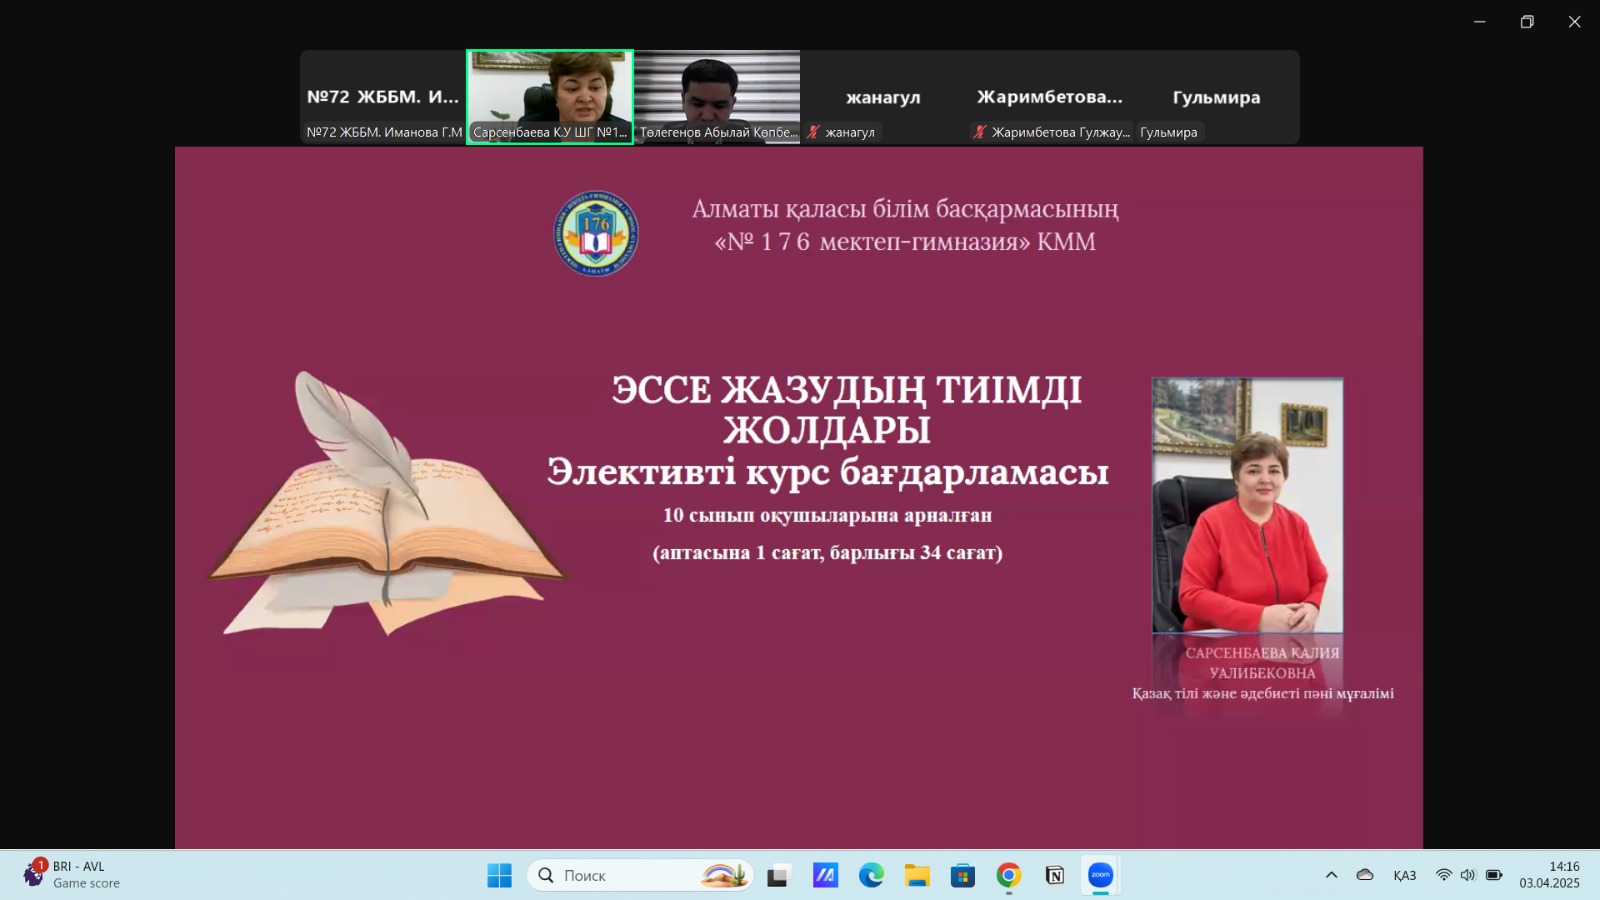Click the жанагул participant tile
Image resolution: width=1600 pixels, height=900 pixels.
tap(883, 97)
